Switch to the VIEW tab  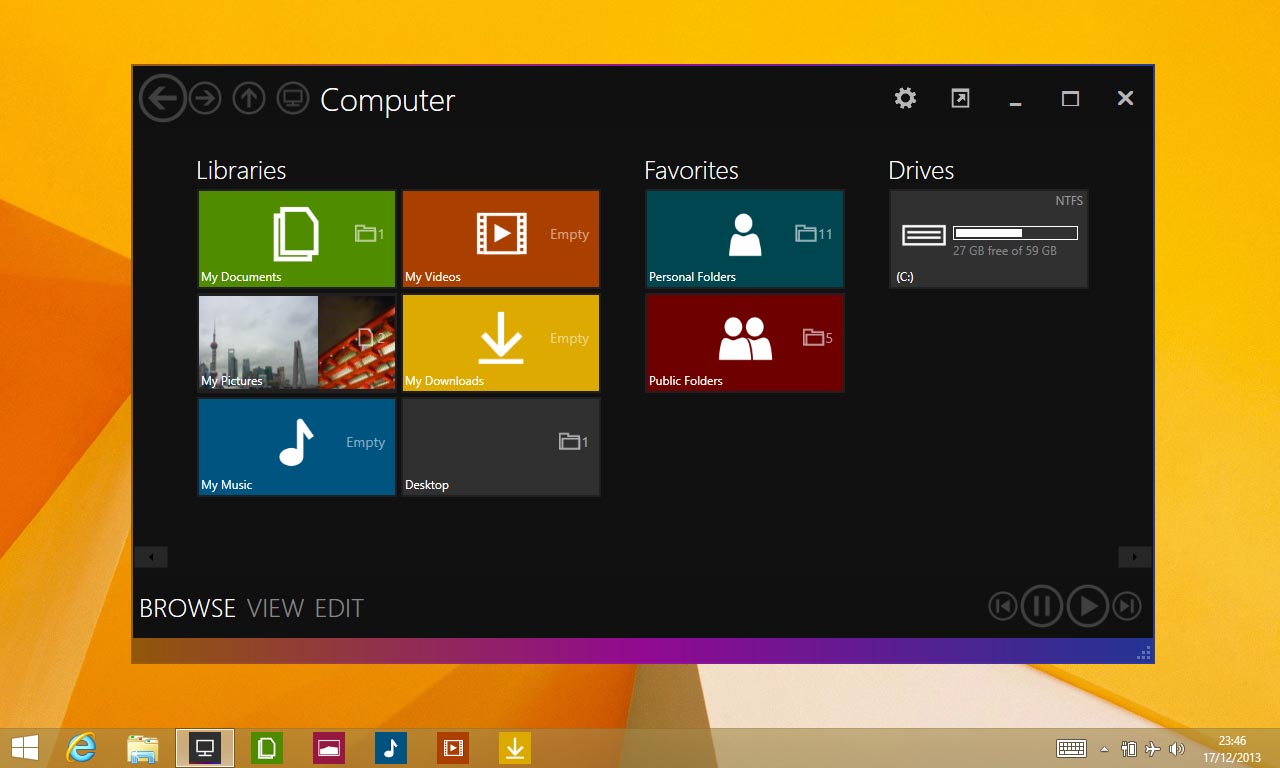275,608
